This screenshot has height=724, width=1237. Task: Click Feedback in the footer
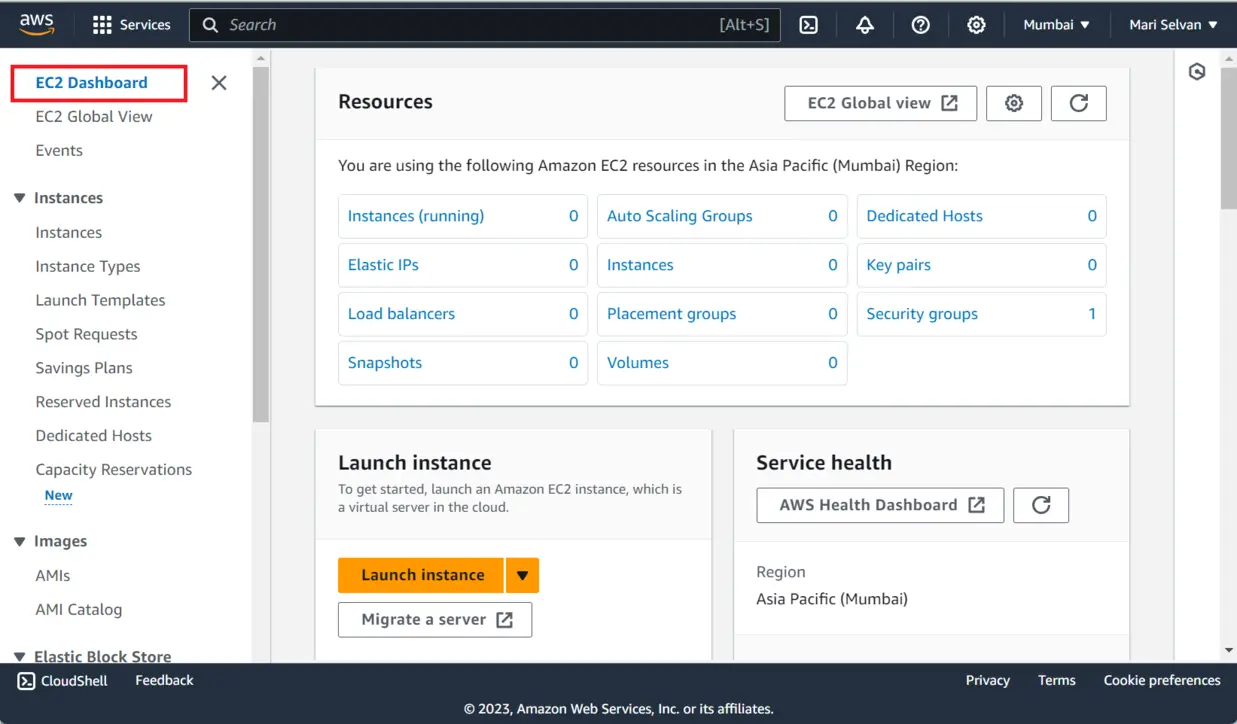[164, 680]
